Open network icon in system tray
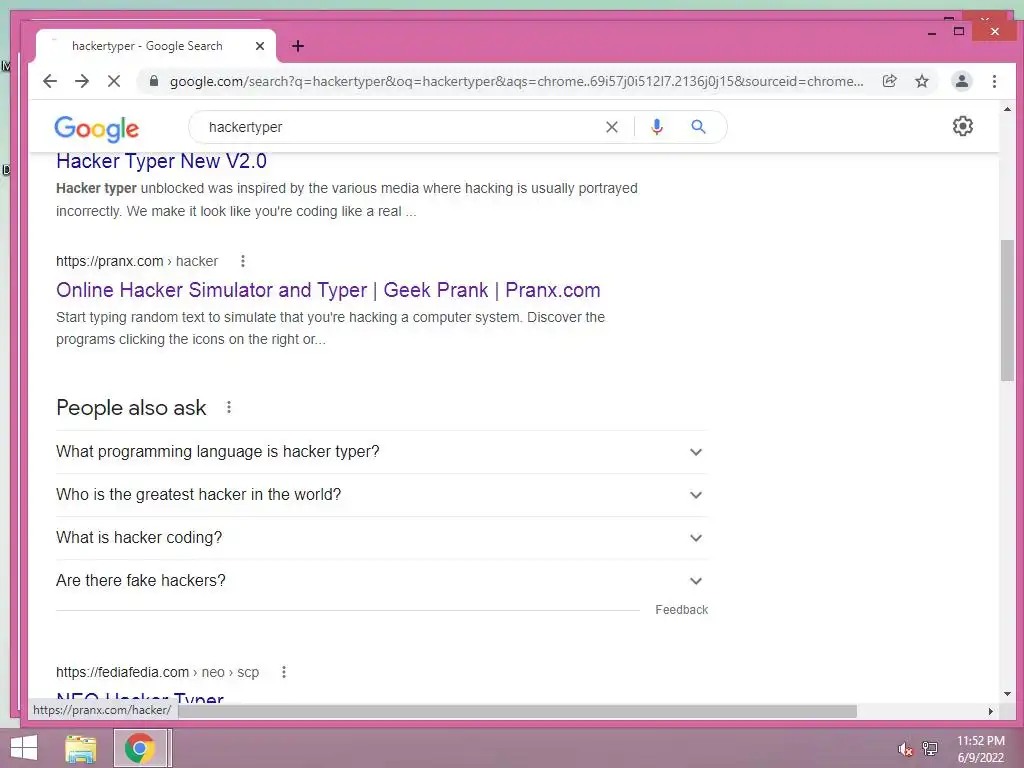The image size is (1024, 768). (x=930, y=749)
